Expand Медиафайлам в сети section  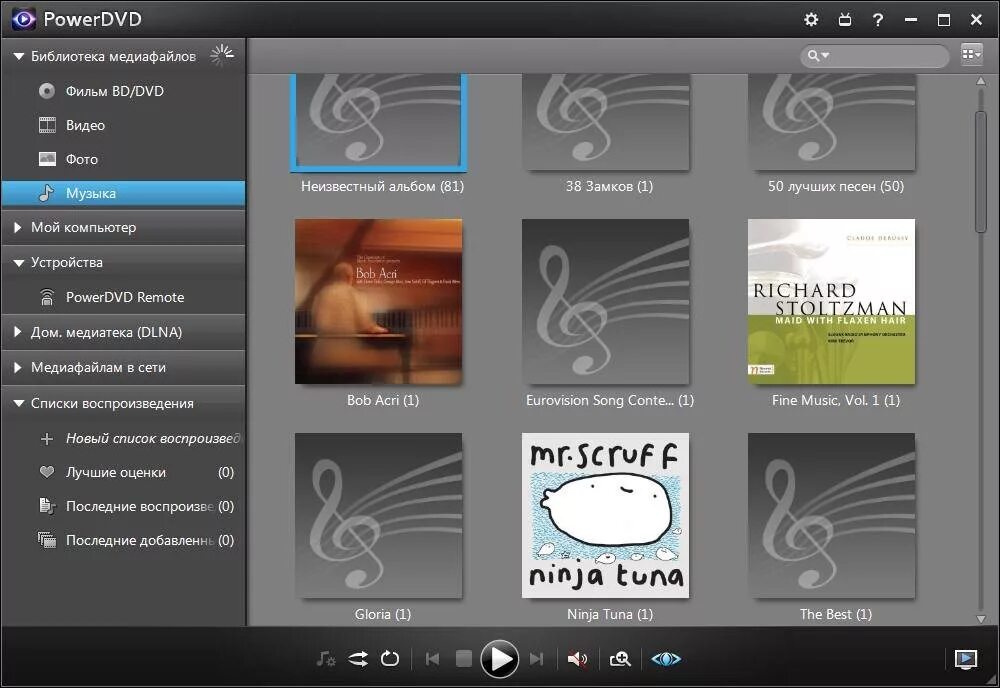tap(18, 367)
